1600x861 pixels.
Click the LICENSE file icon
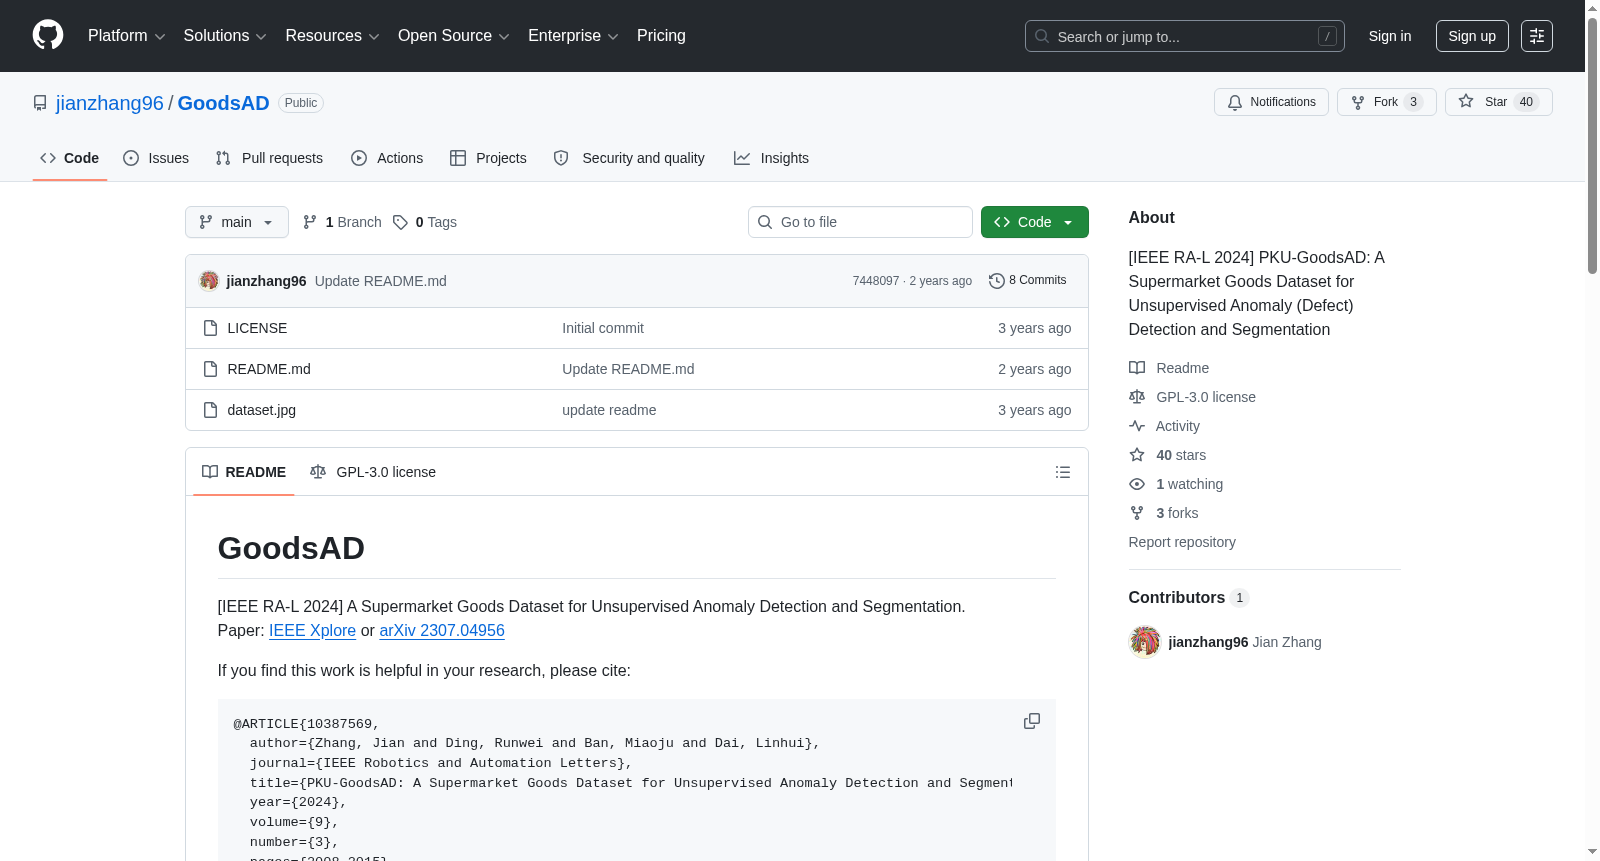click(x=210, y=328)
